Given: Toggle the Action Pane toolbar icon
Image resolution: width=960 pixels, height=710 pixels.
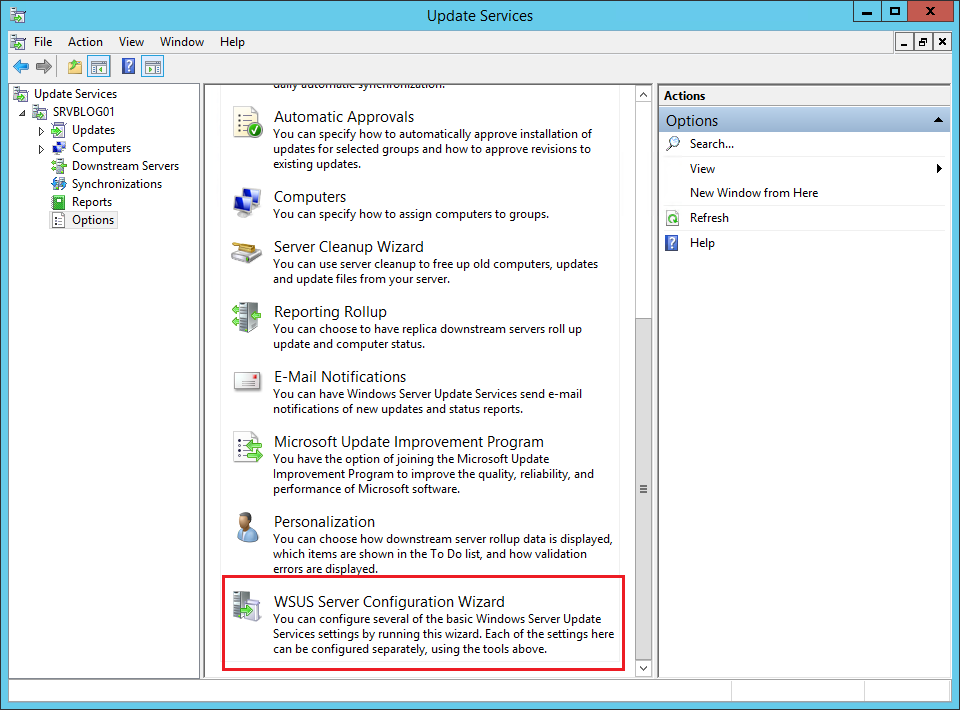Looking at the screenshot, I should pyautogui.click(x=152, y=66).
